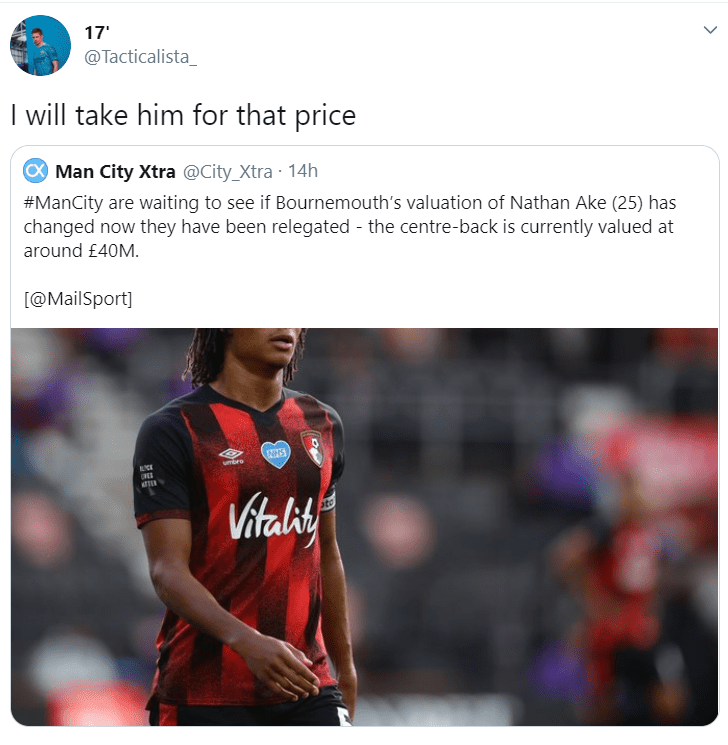Open the #ManCity hashtag
This screenshot has width=728, height=745.
[x=63, y=203]
